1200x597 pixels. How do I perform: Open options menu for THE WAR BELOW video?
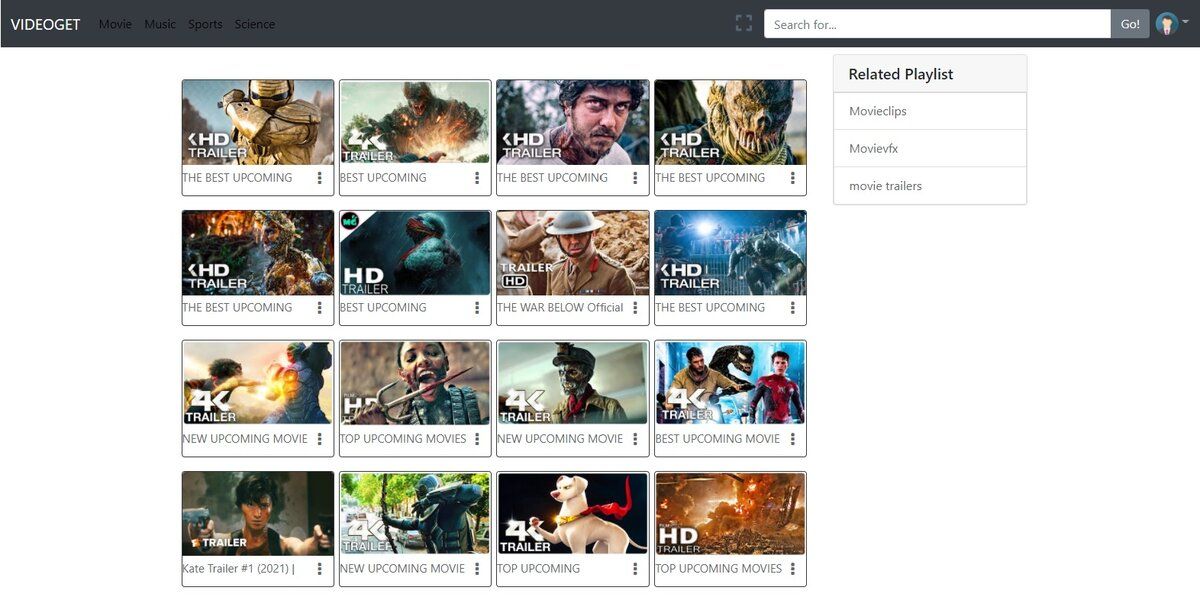[635, 308]
